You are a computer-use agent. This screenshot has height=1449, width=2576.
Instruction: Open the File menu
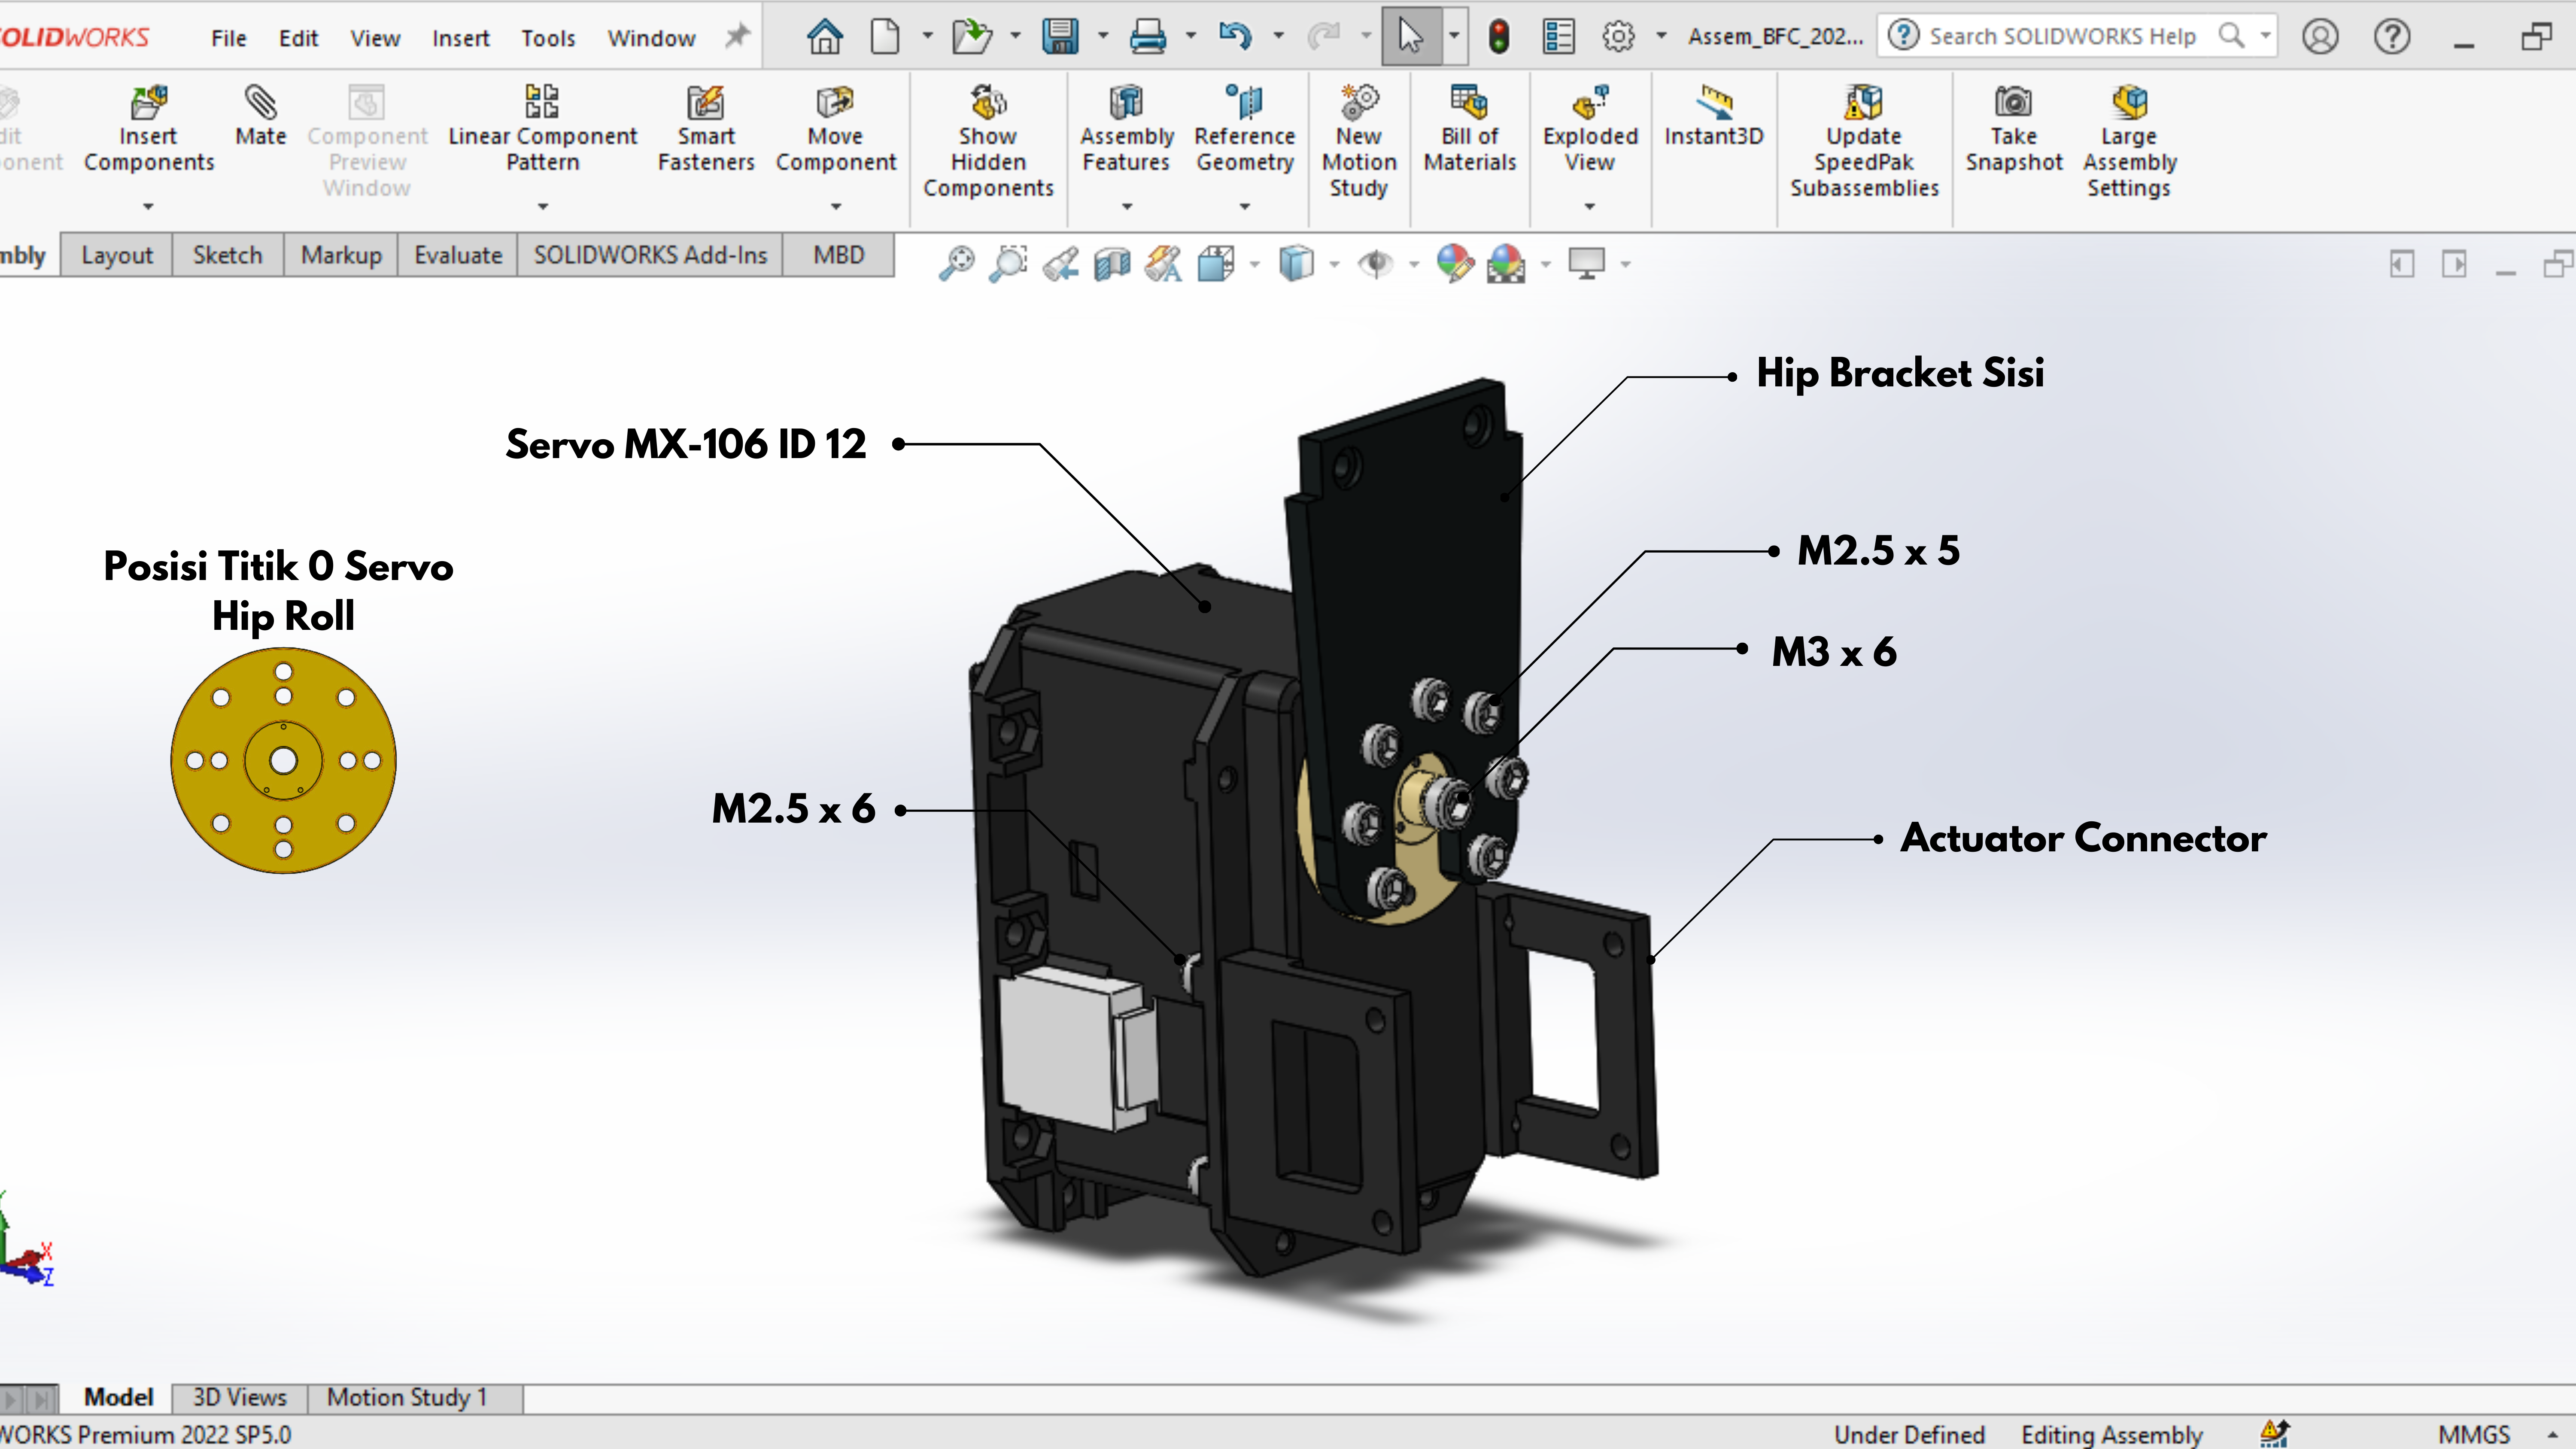click(x=228, y=38)
